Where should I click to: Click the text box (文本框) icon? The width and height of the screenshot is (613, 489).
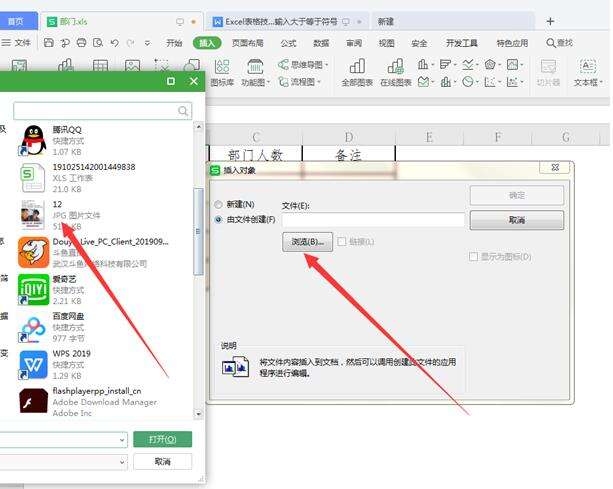(587, 66)
